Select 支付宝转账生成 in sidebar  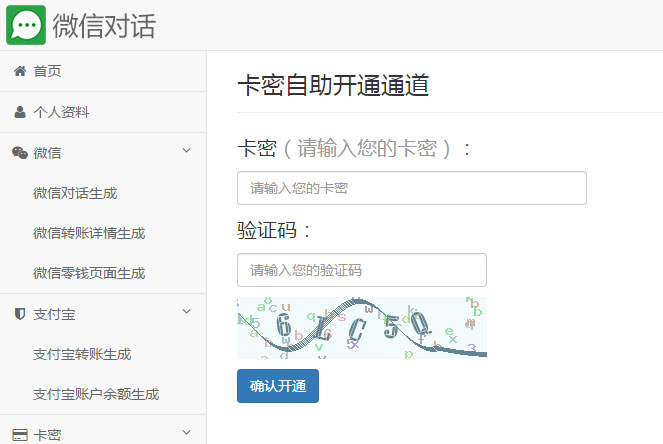click(x=82, y=354)
